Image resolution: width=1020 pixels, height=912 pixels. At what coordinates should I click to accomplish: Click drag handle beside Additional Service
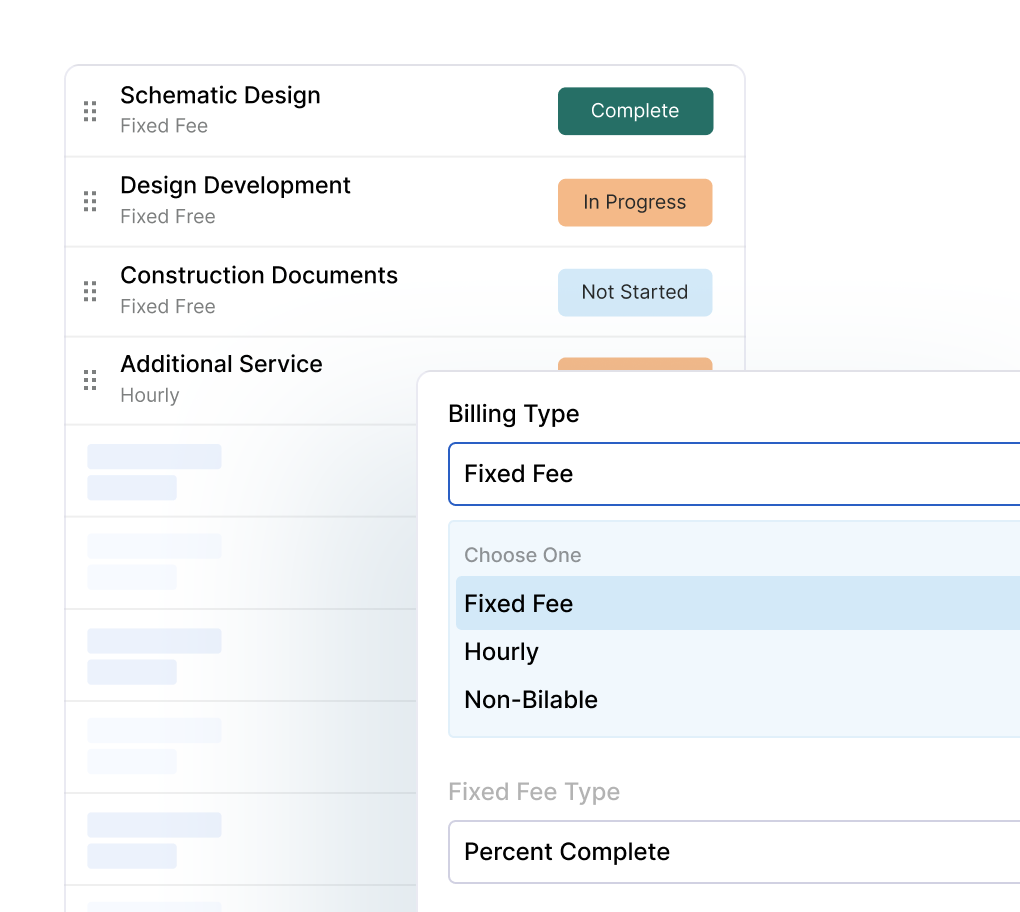[90, 380]
